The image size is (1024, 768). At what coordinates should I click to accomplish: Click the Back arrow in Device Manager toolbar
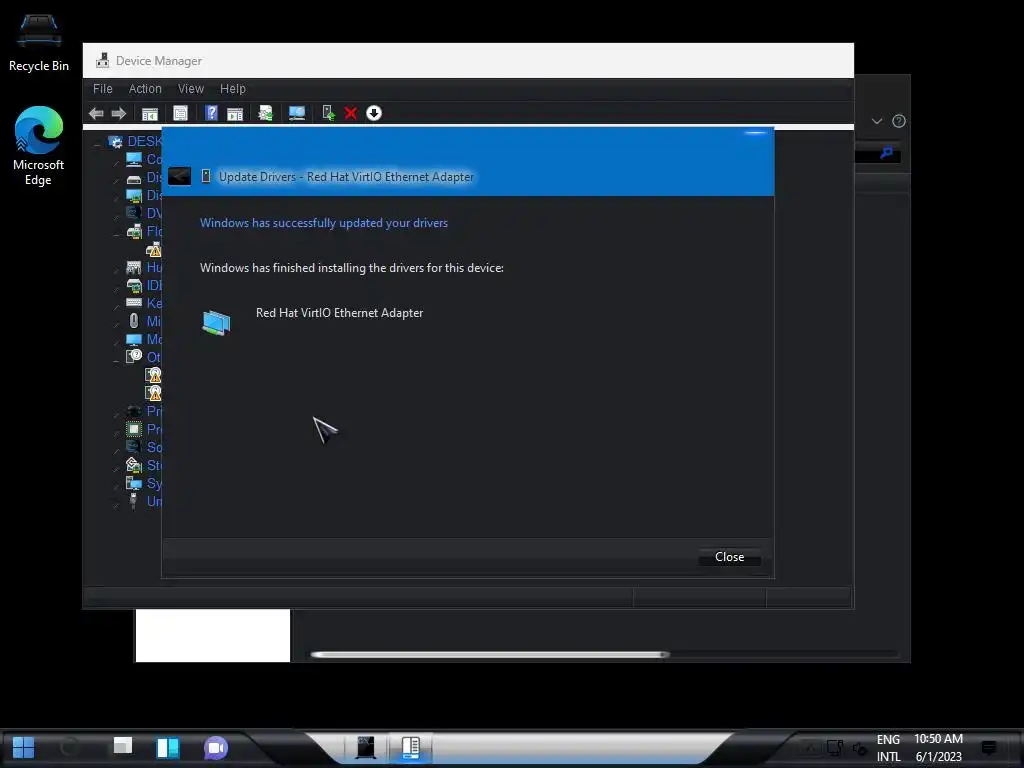point(96,114)
